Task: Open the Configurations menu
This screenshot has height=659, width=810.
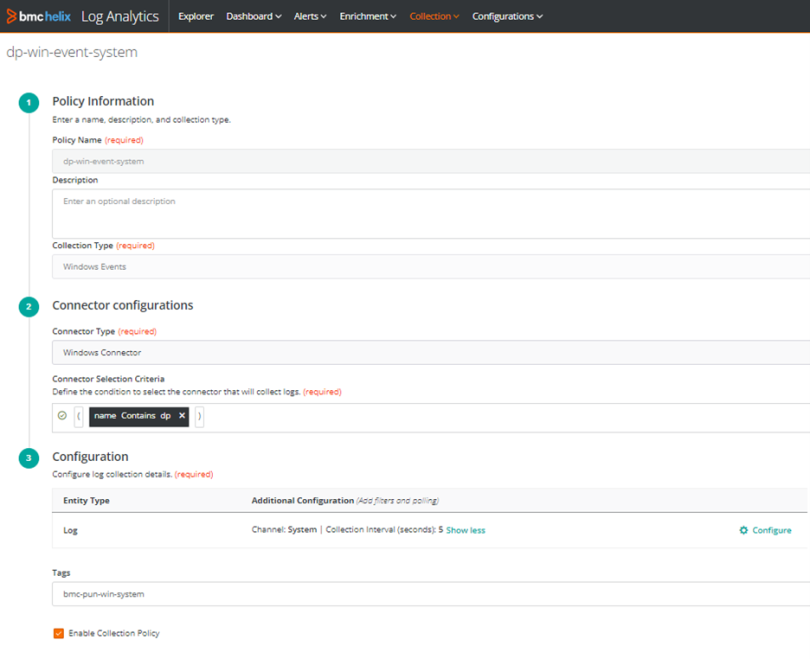Action: point(507,16)
